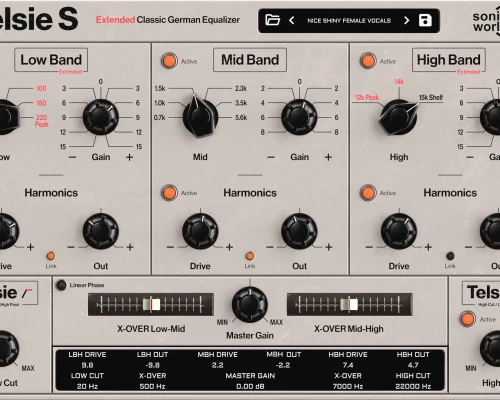Select 3.5k Mid frequency label

pos(241,103)
